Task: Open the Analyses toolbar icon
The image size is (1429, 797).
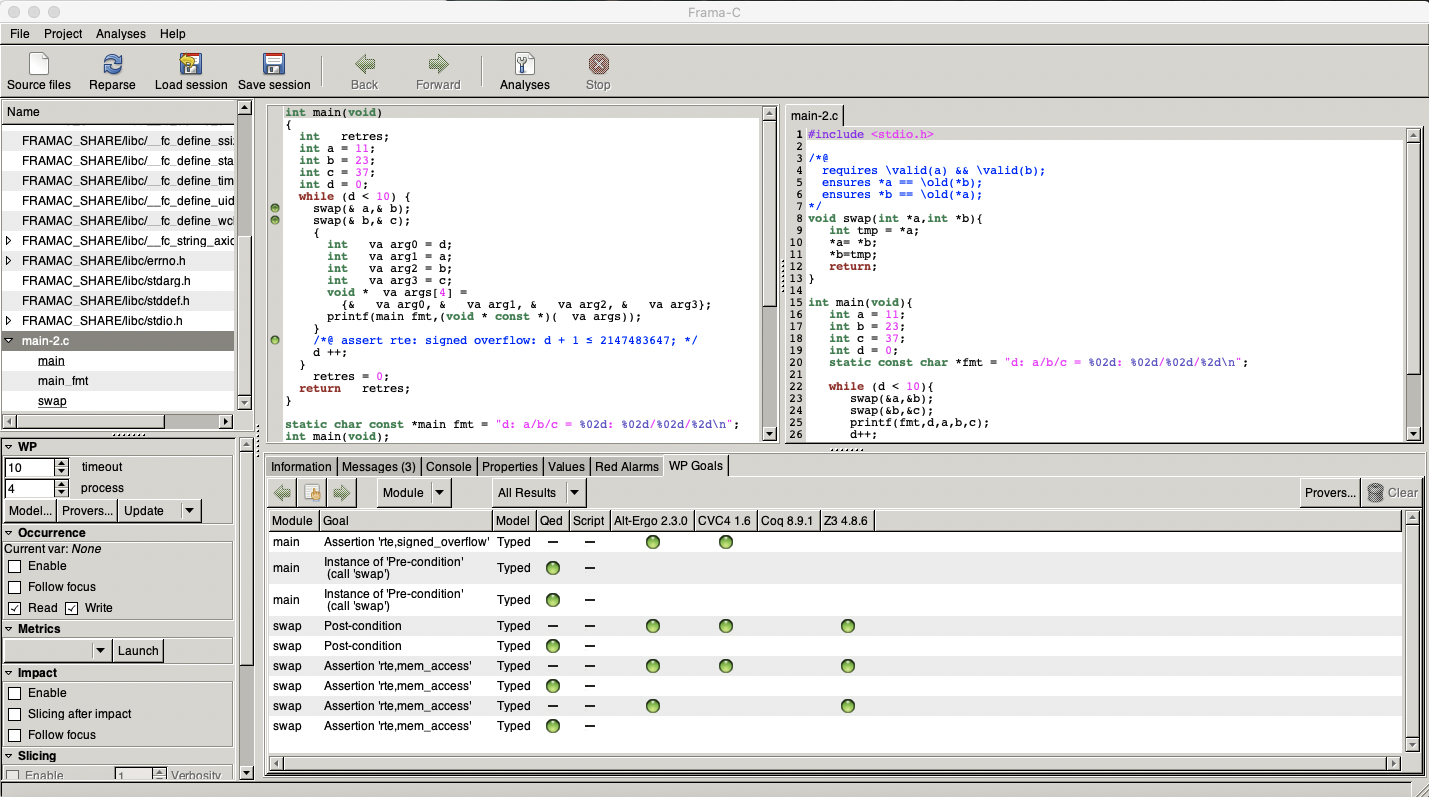Action: point(525,72)
